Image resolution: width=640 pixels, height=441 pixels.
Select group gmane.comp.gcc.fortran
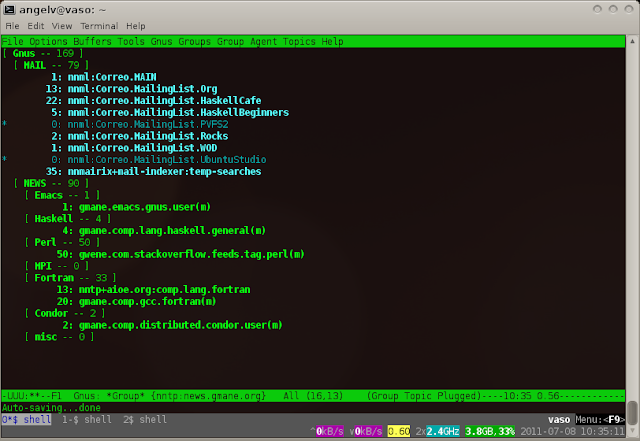pos(147,302)
